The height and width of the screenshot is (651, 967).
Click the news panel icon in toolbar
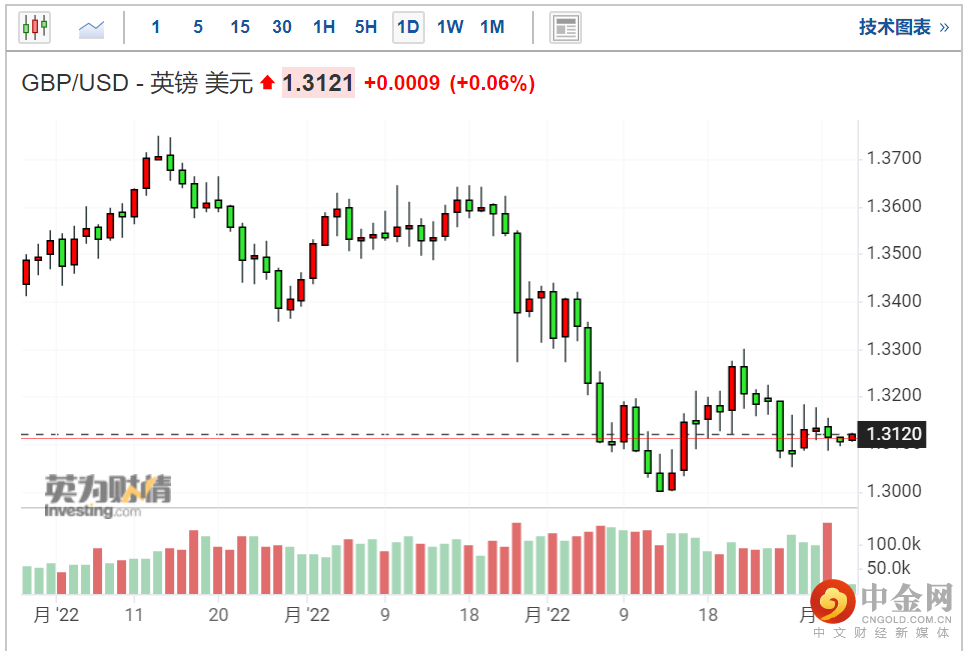coord(565,28)
